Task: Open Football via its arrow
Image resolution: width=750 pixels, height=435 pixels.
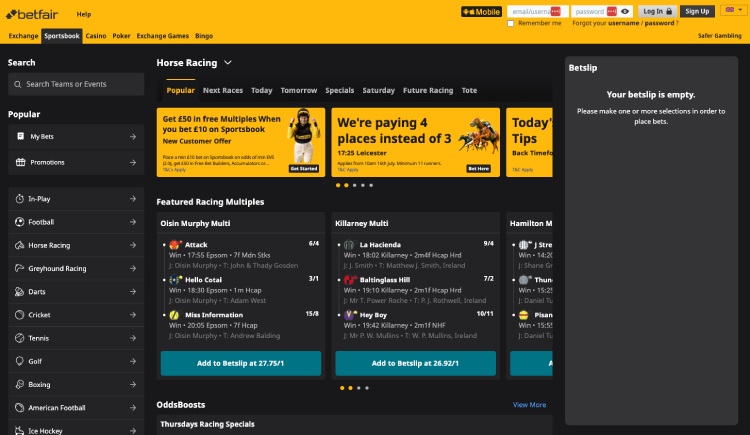Action: click(x=133, y=222)
